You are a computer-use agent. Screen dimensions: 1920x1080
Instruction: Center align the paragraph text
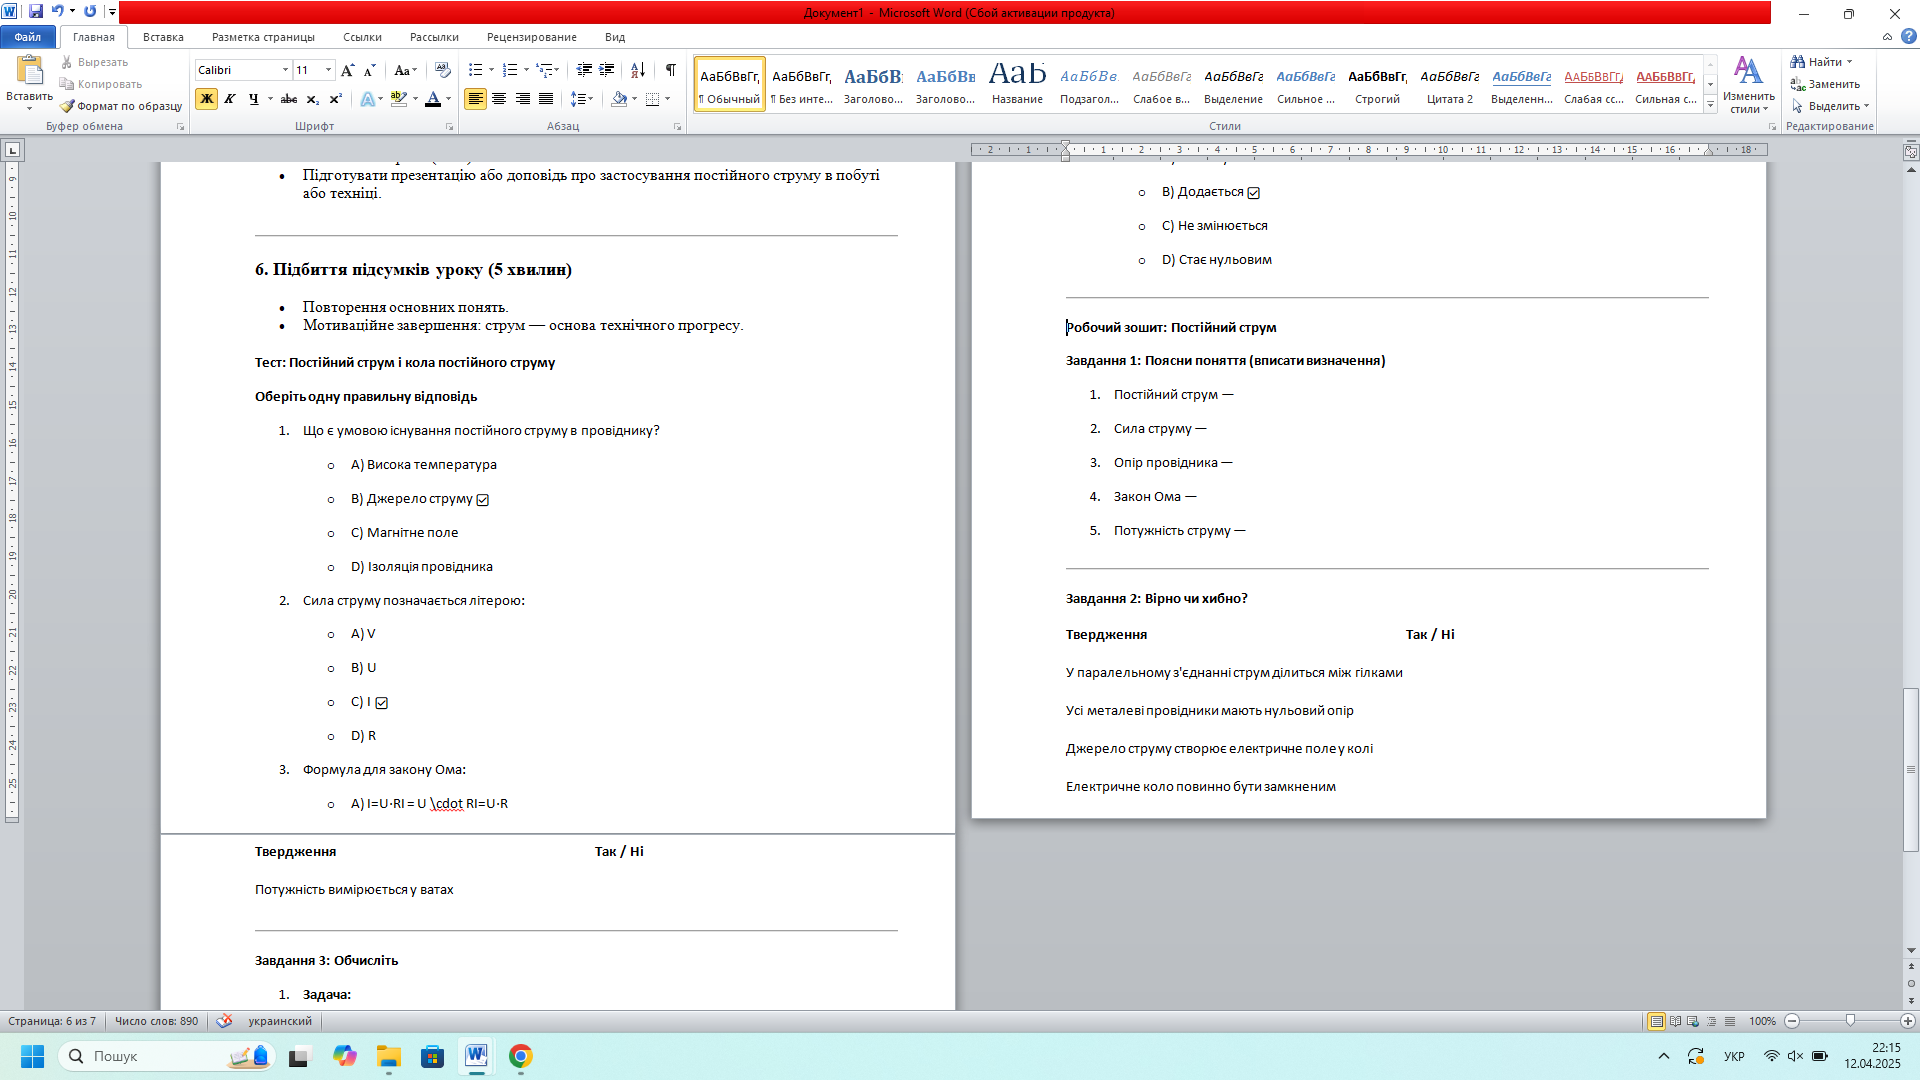(x=499, y=99)
